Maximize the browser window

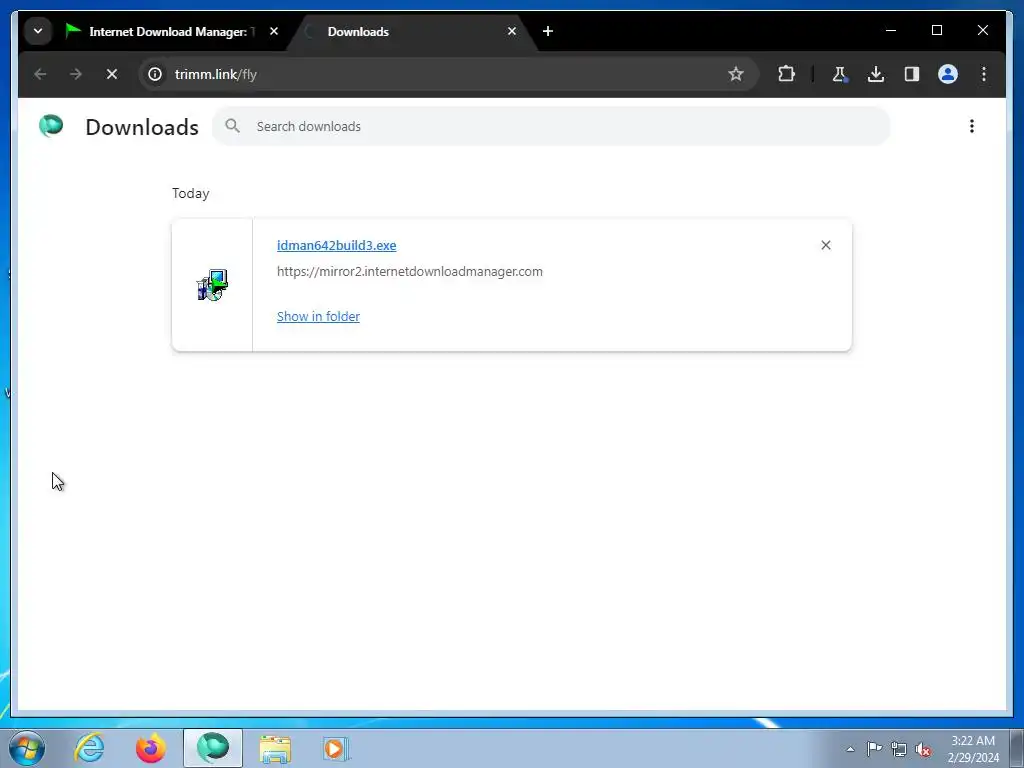(x=936, y=31)
